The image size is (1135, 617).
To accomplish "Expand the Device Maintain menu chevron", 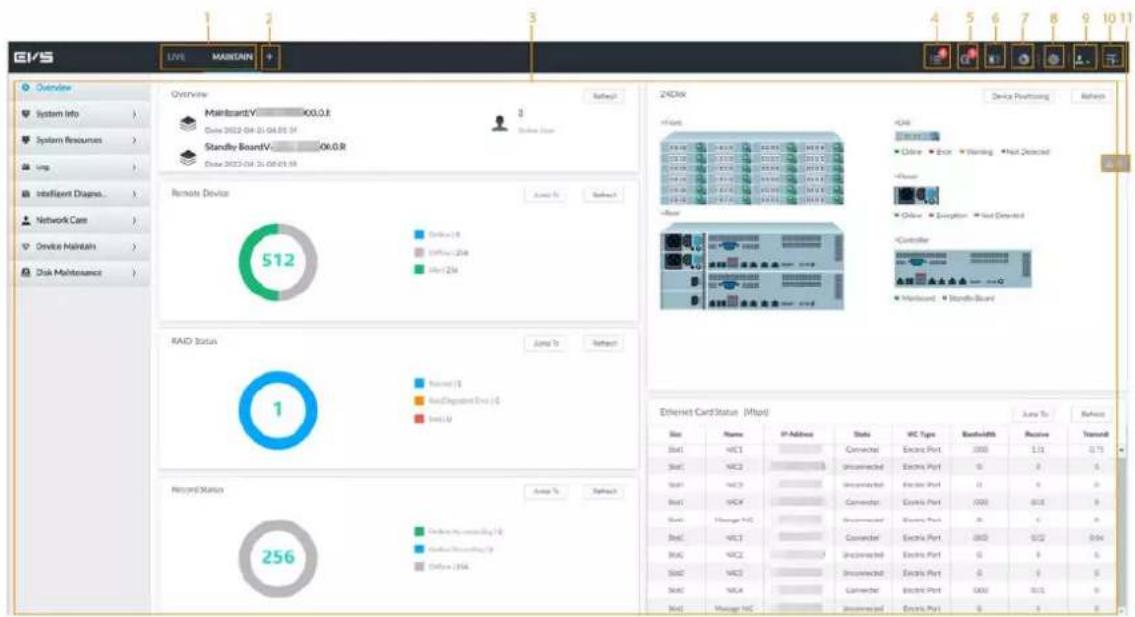I will pos(135,246).
